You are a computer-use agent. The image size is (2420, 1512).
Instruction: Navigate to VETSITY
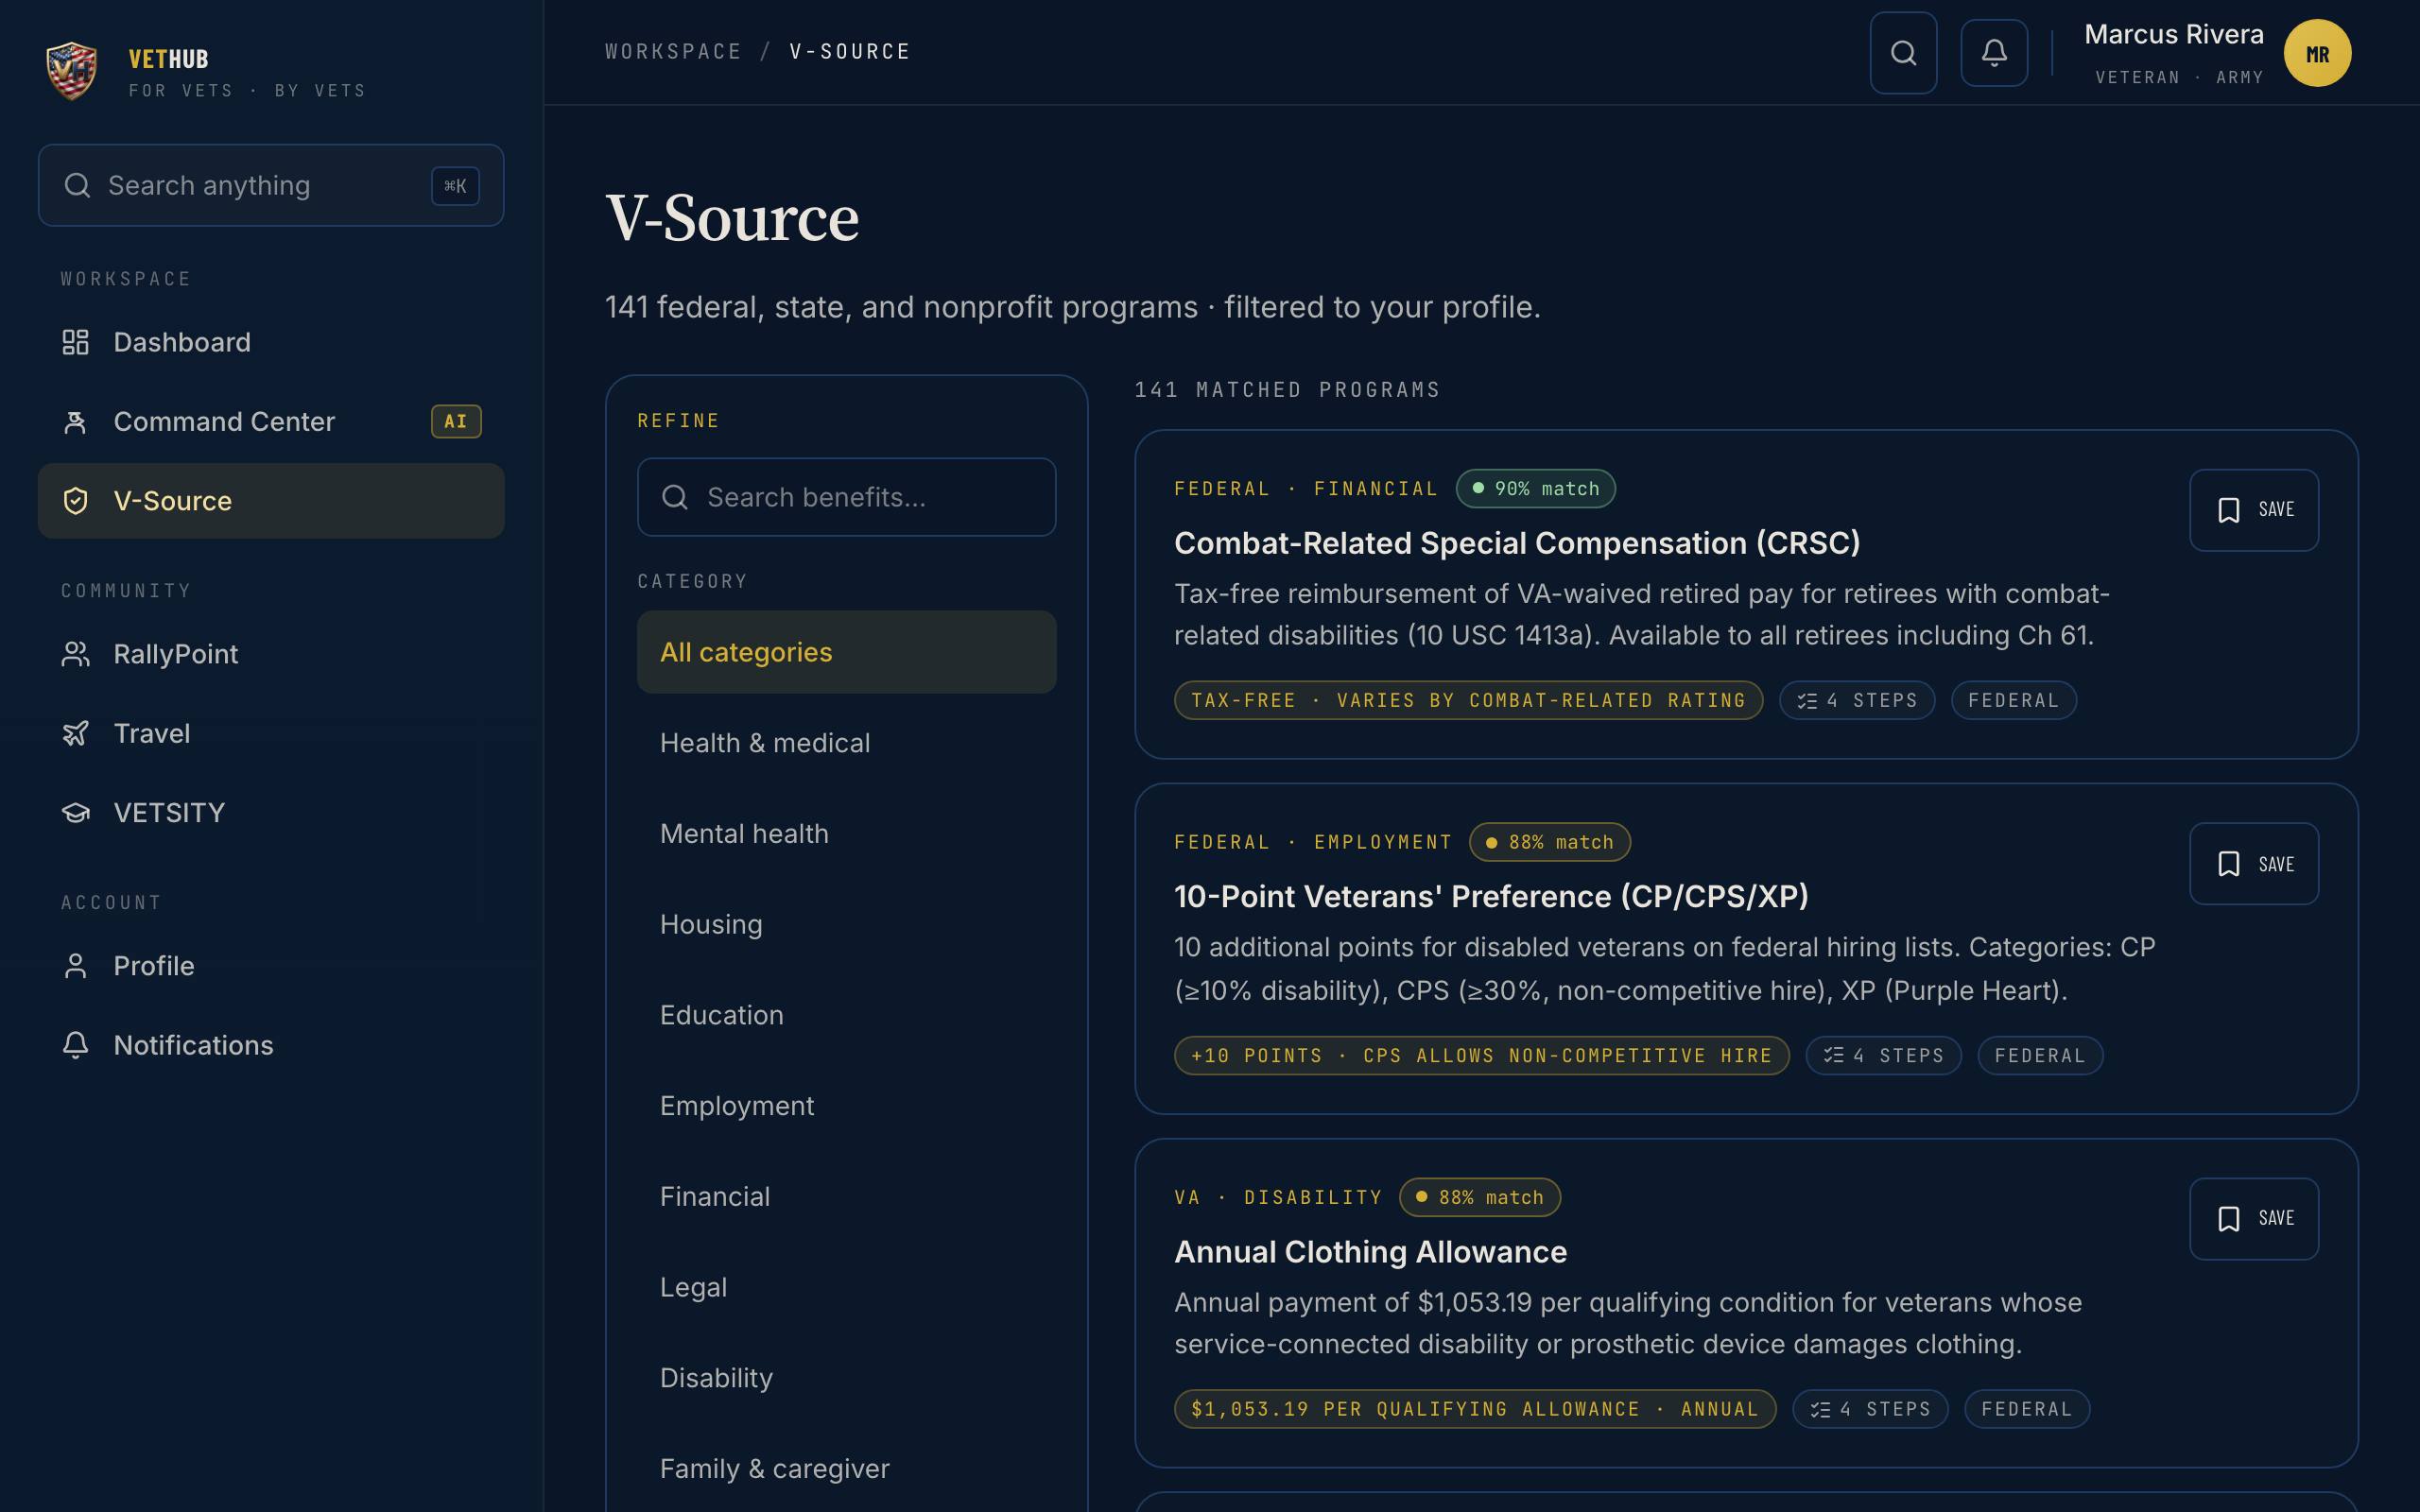pos(271,813)
